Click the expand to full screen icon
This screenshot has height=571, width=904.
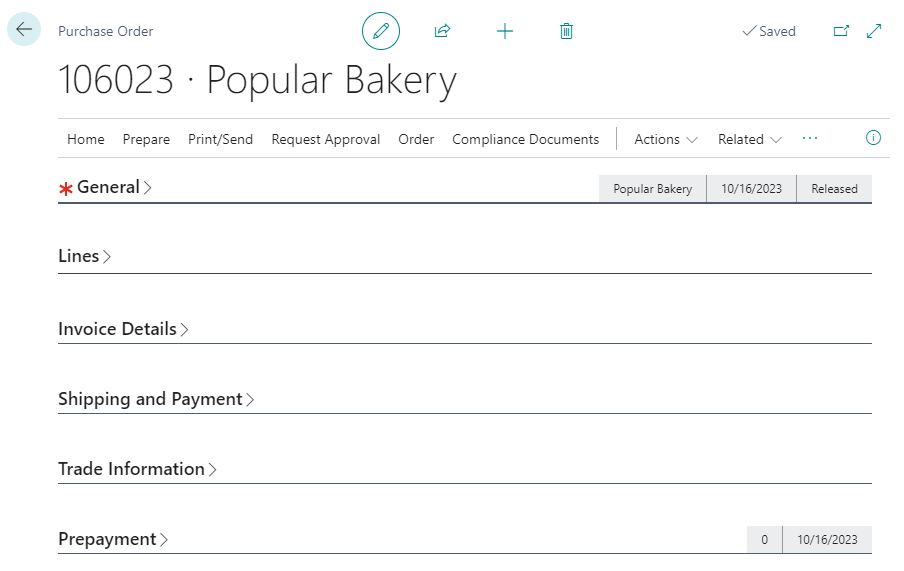874,31
